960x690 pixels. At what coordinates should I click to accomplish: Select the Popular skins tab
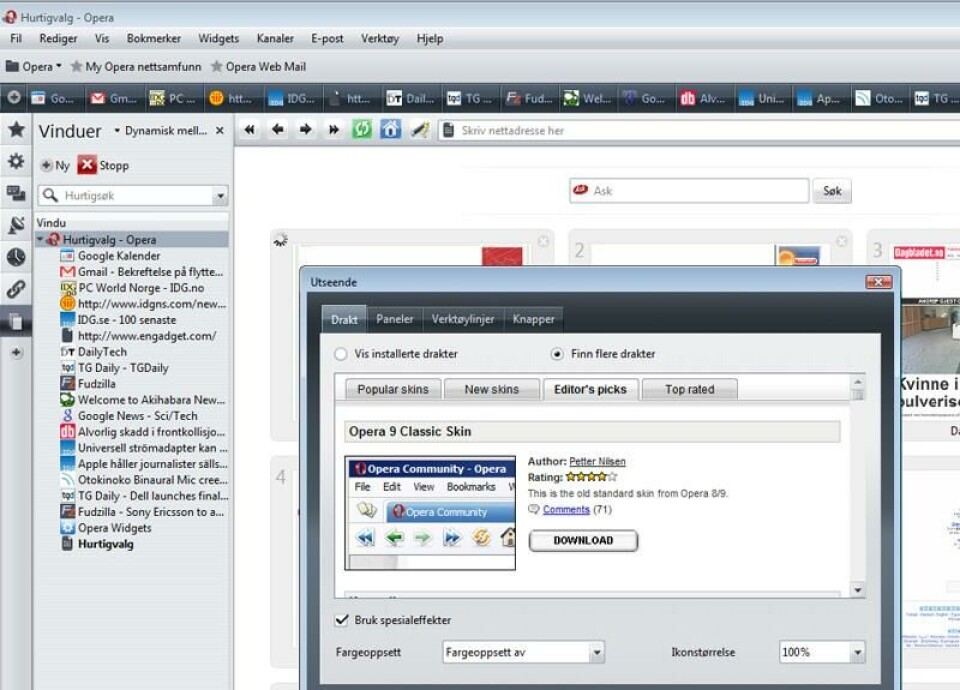[x=393, y=389]
